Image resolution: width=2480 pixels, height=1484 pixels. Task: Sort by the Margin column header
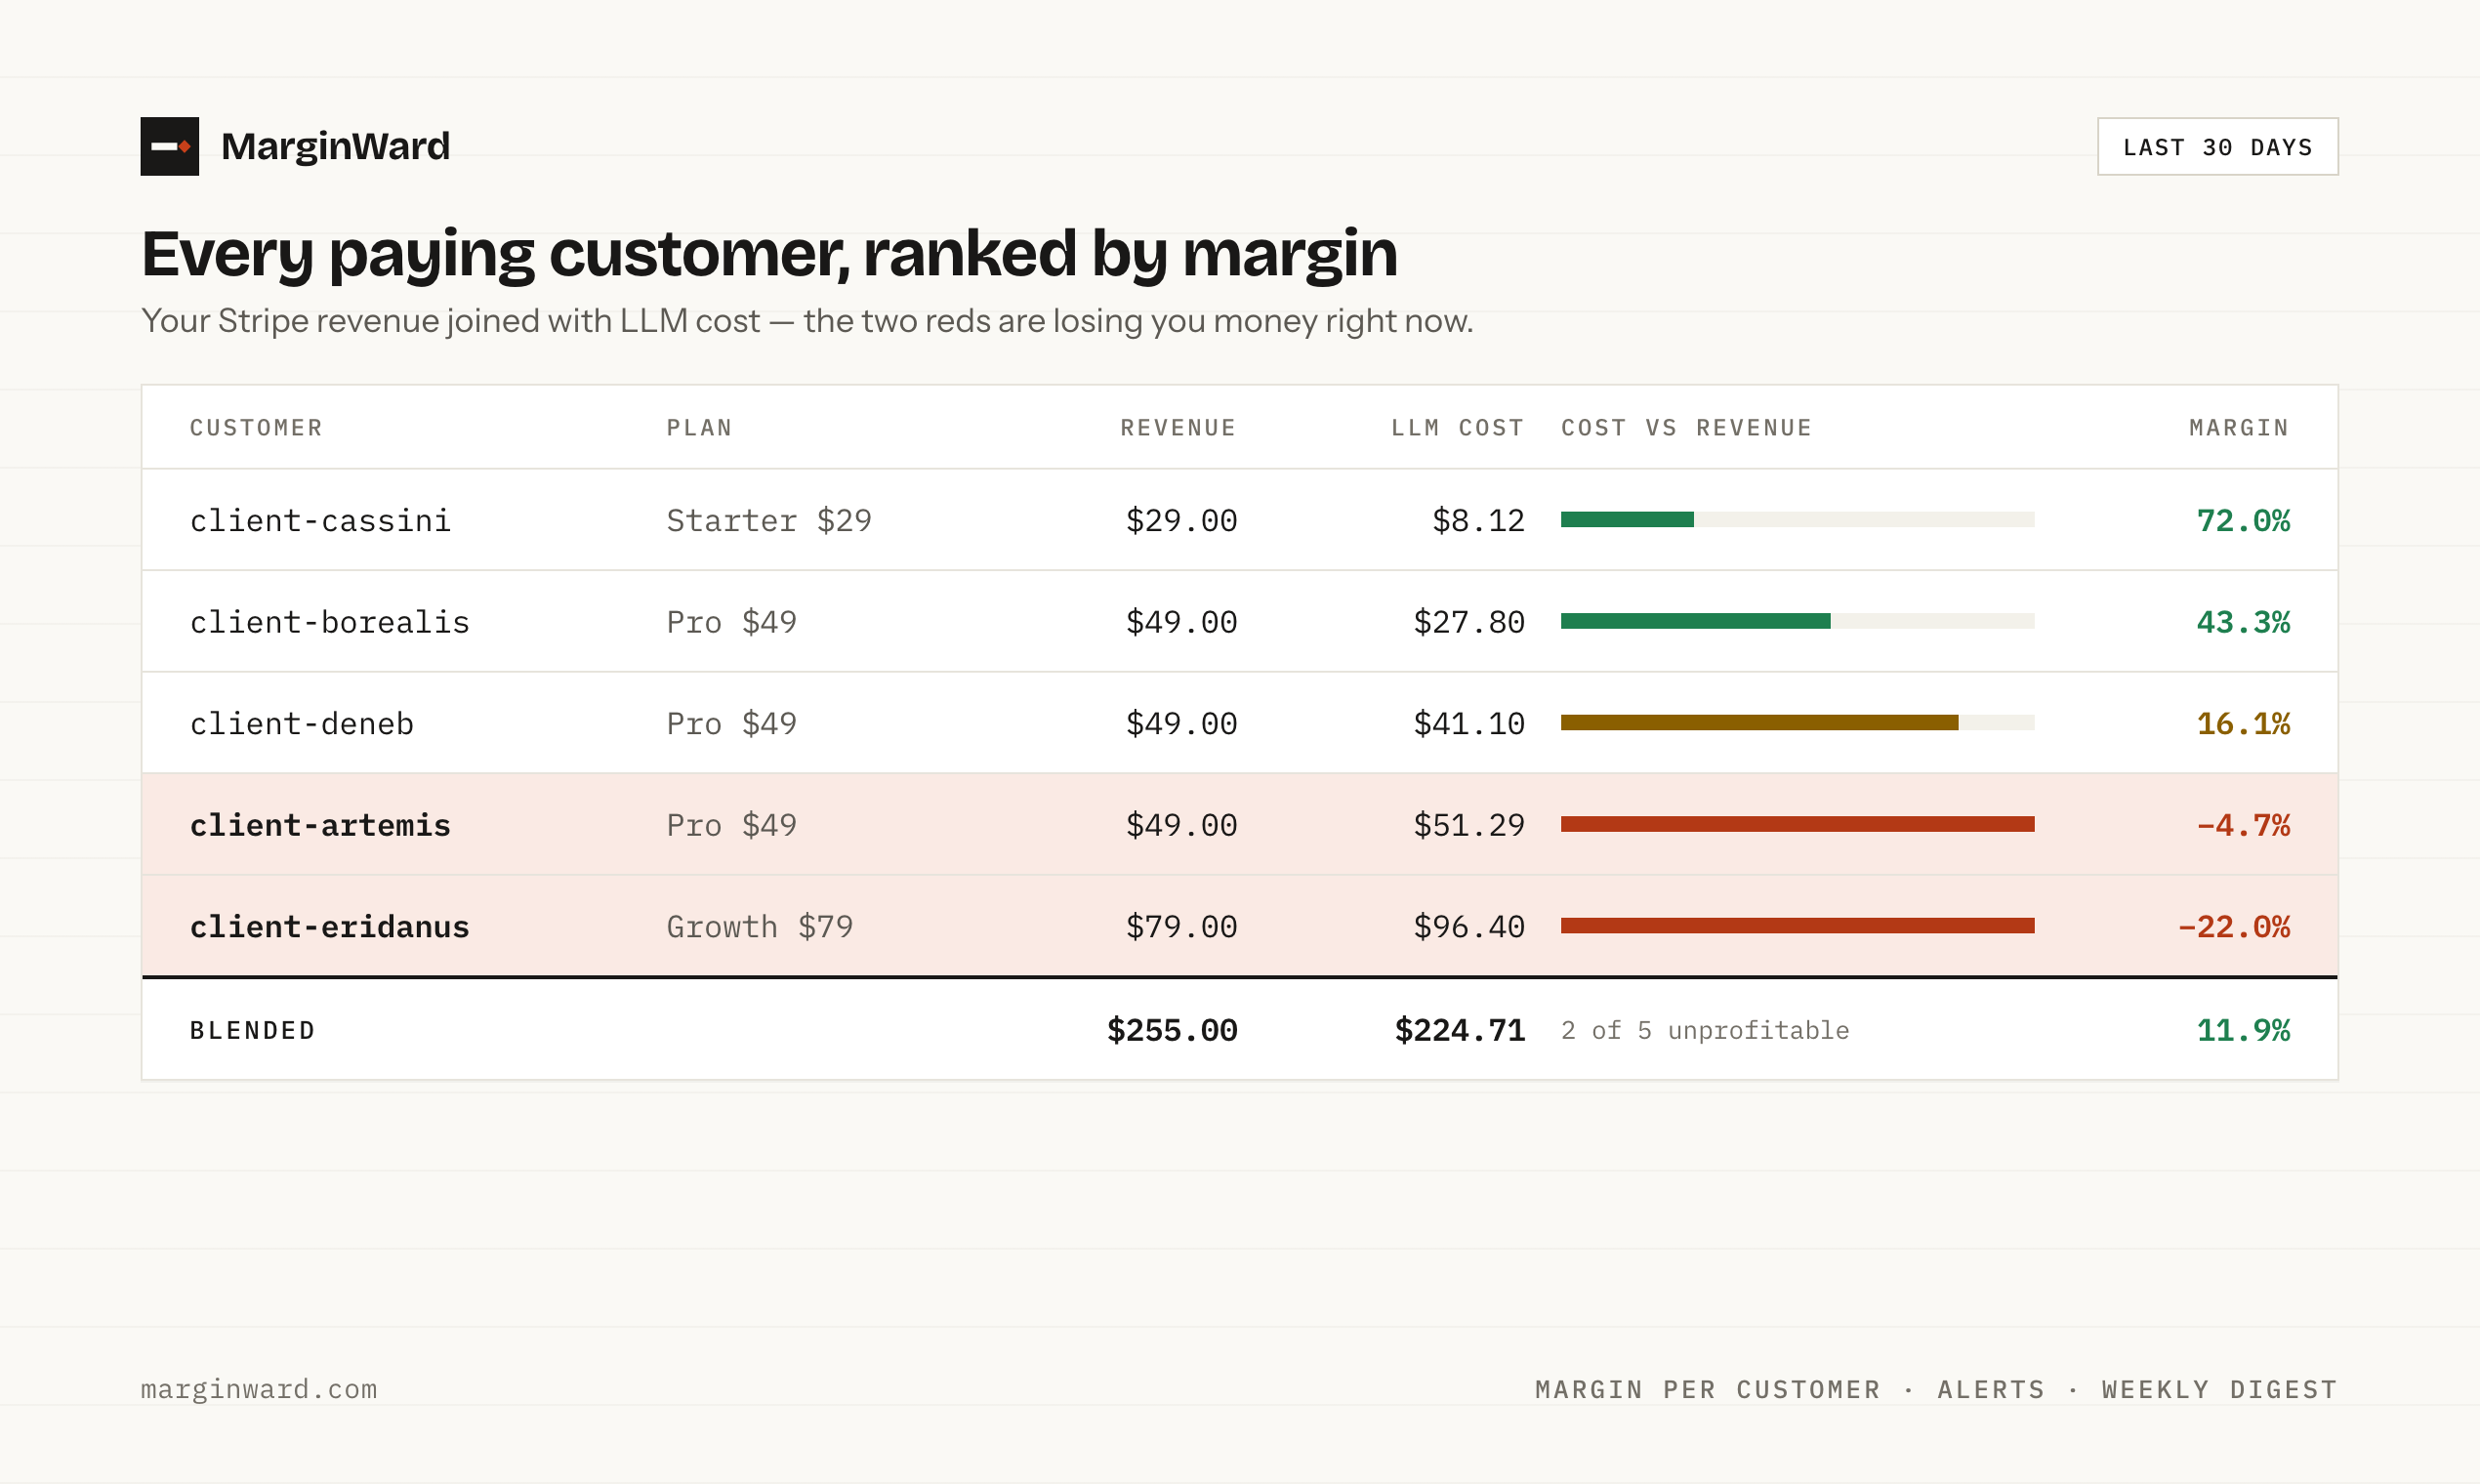coord(2239,428)
